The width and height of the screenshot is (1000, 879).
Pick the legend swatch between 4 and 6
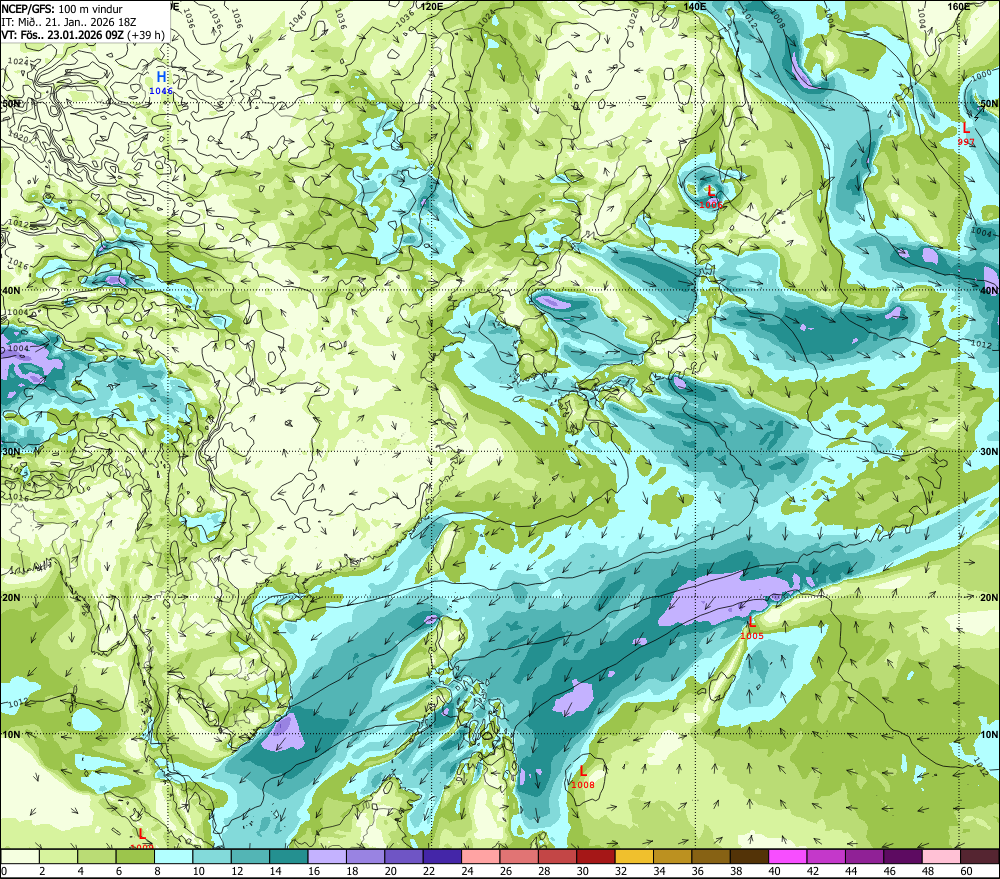coord(96,856)
